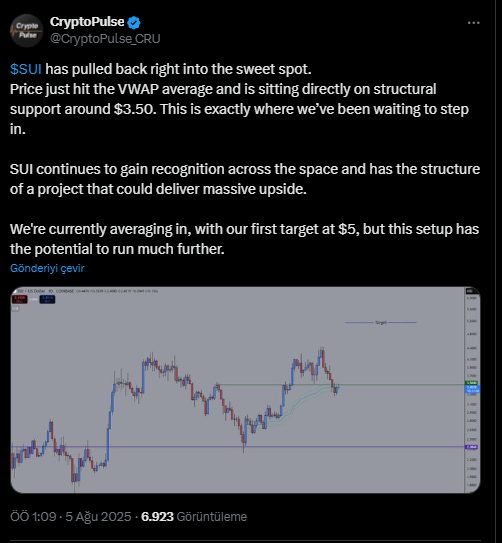Image resolution: width=502 pixels, height=543 pixels.
Task: Click the purple horizontal support line
Action: click(x=237, y=447)
